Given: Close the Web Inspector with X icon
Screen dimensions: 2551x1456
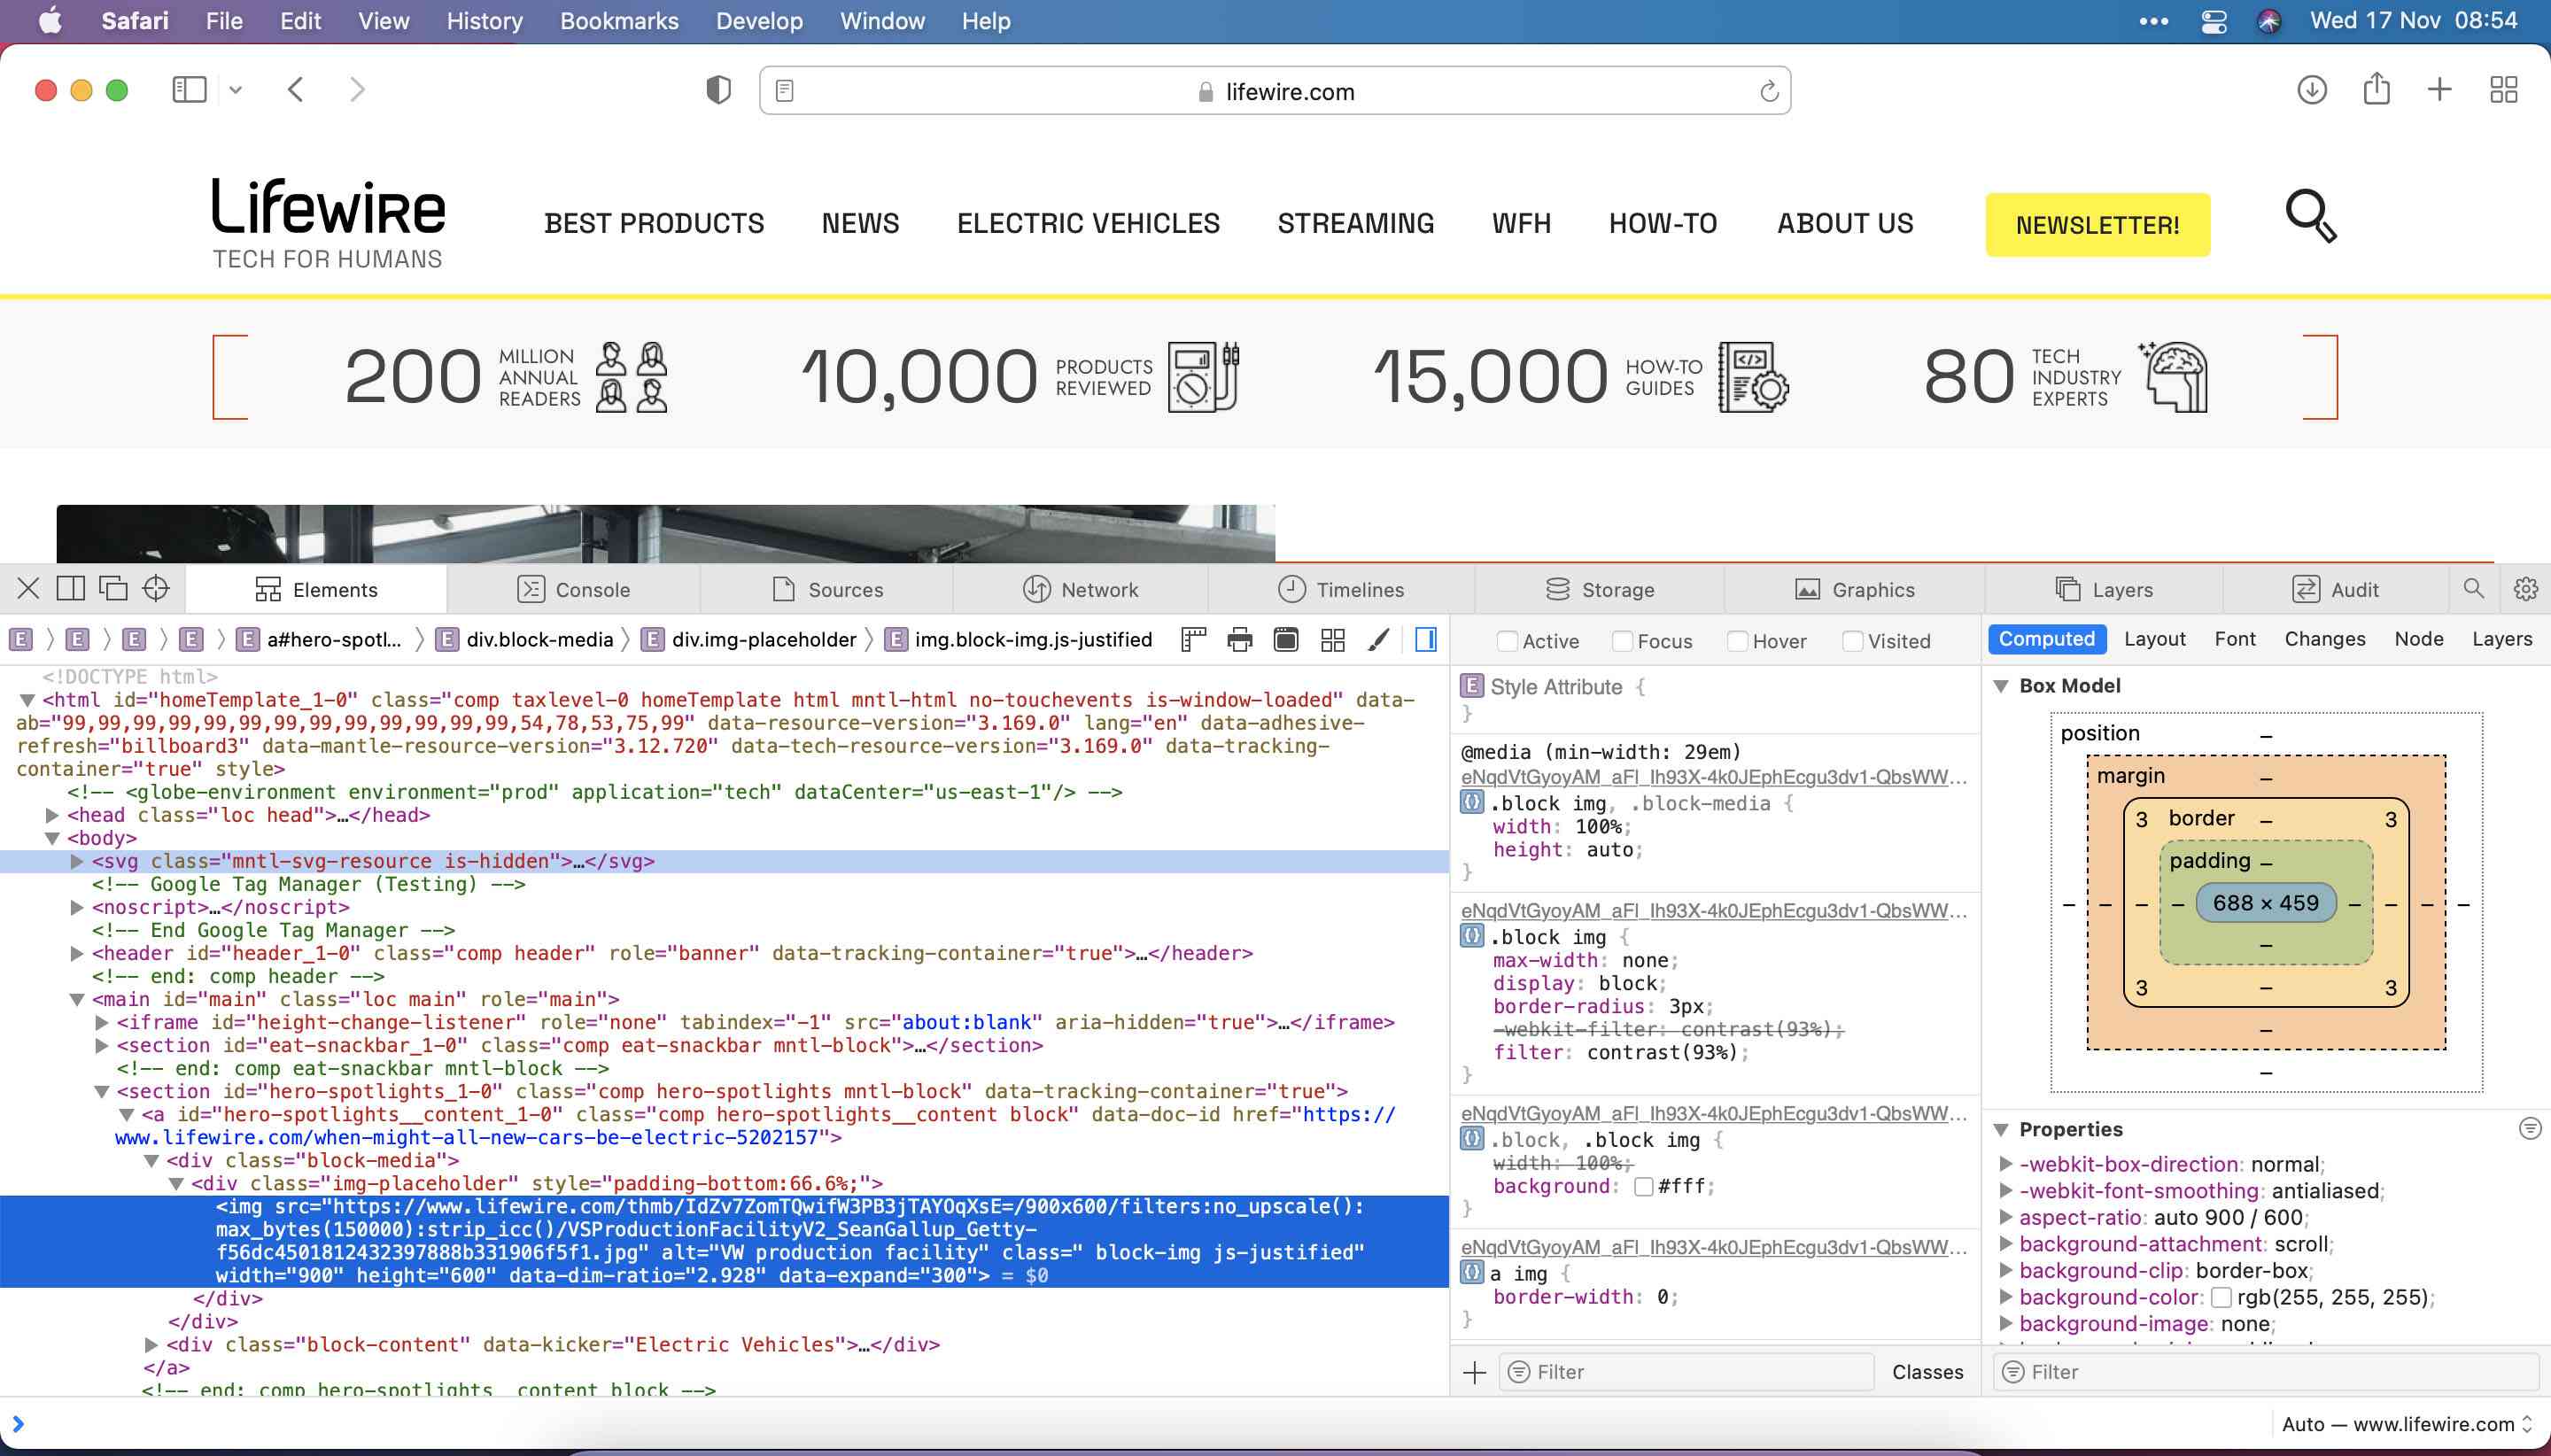Looking at the screenshot, I should tap(28, 588).
